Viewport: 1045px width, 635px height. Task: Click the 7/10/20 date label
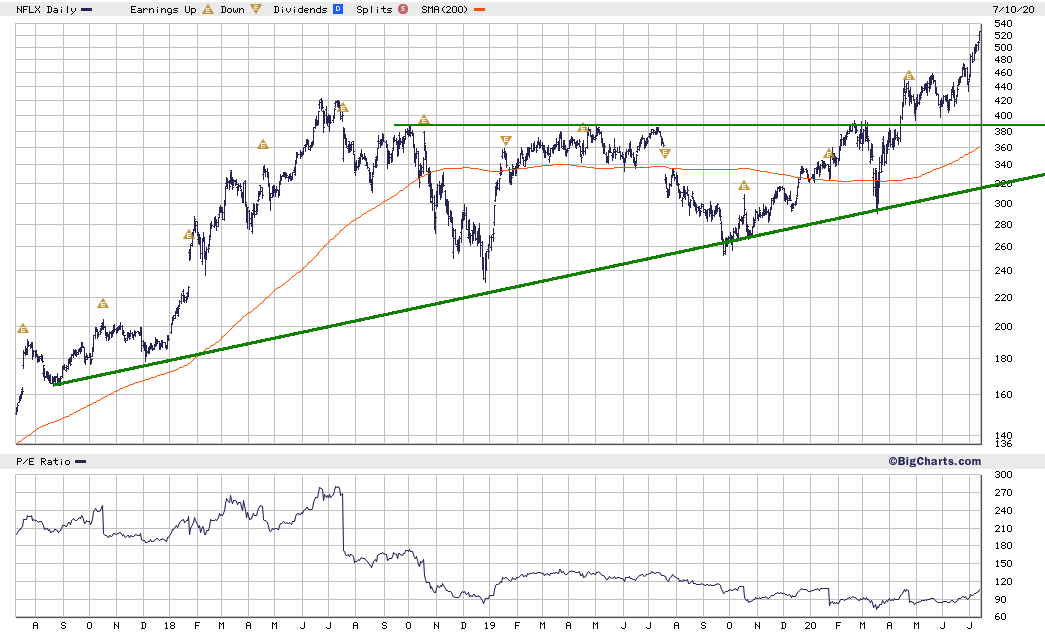click(x=1013, y=9)
